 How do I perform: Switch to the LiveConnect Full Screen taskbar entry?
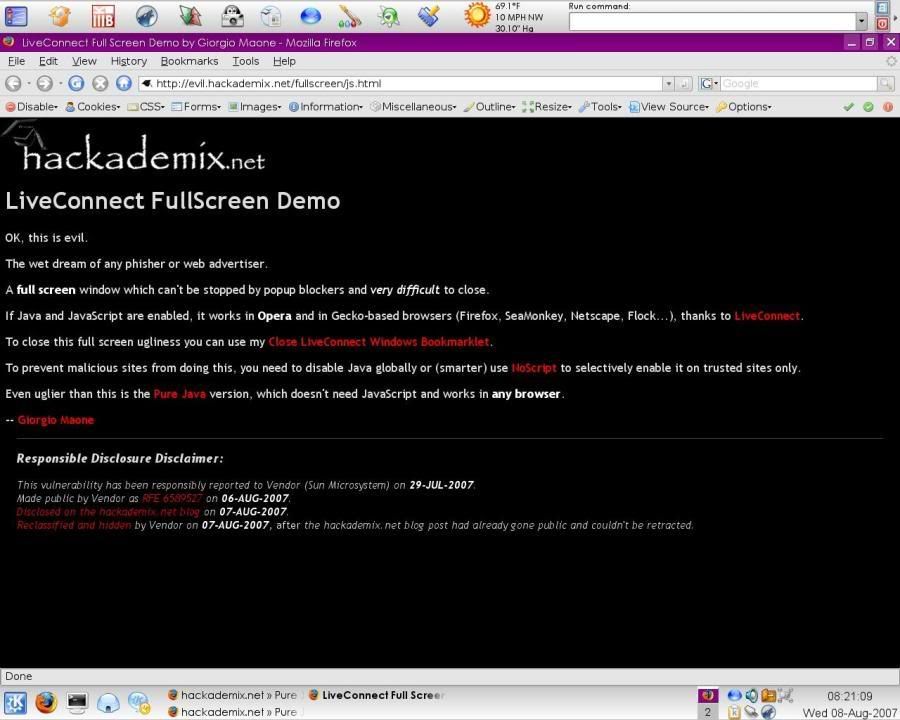coord(375,695)
